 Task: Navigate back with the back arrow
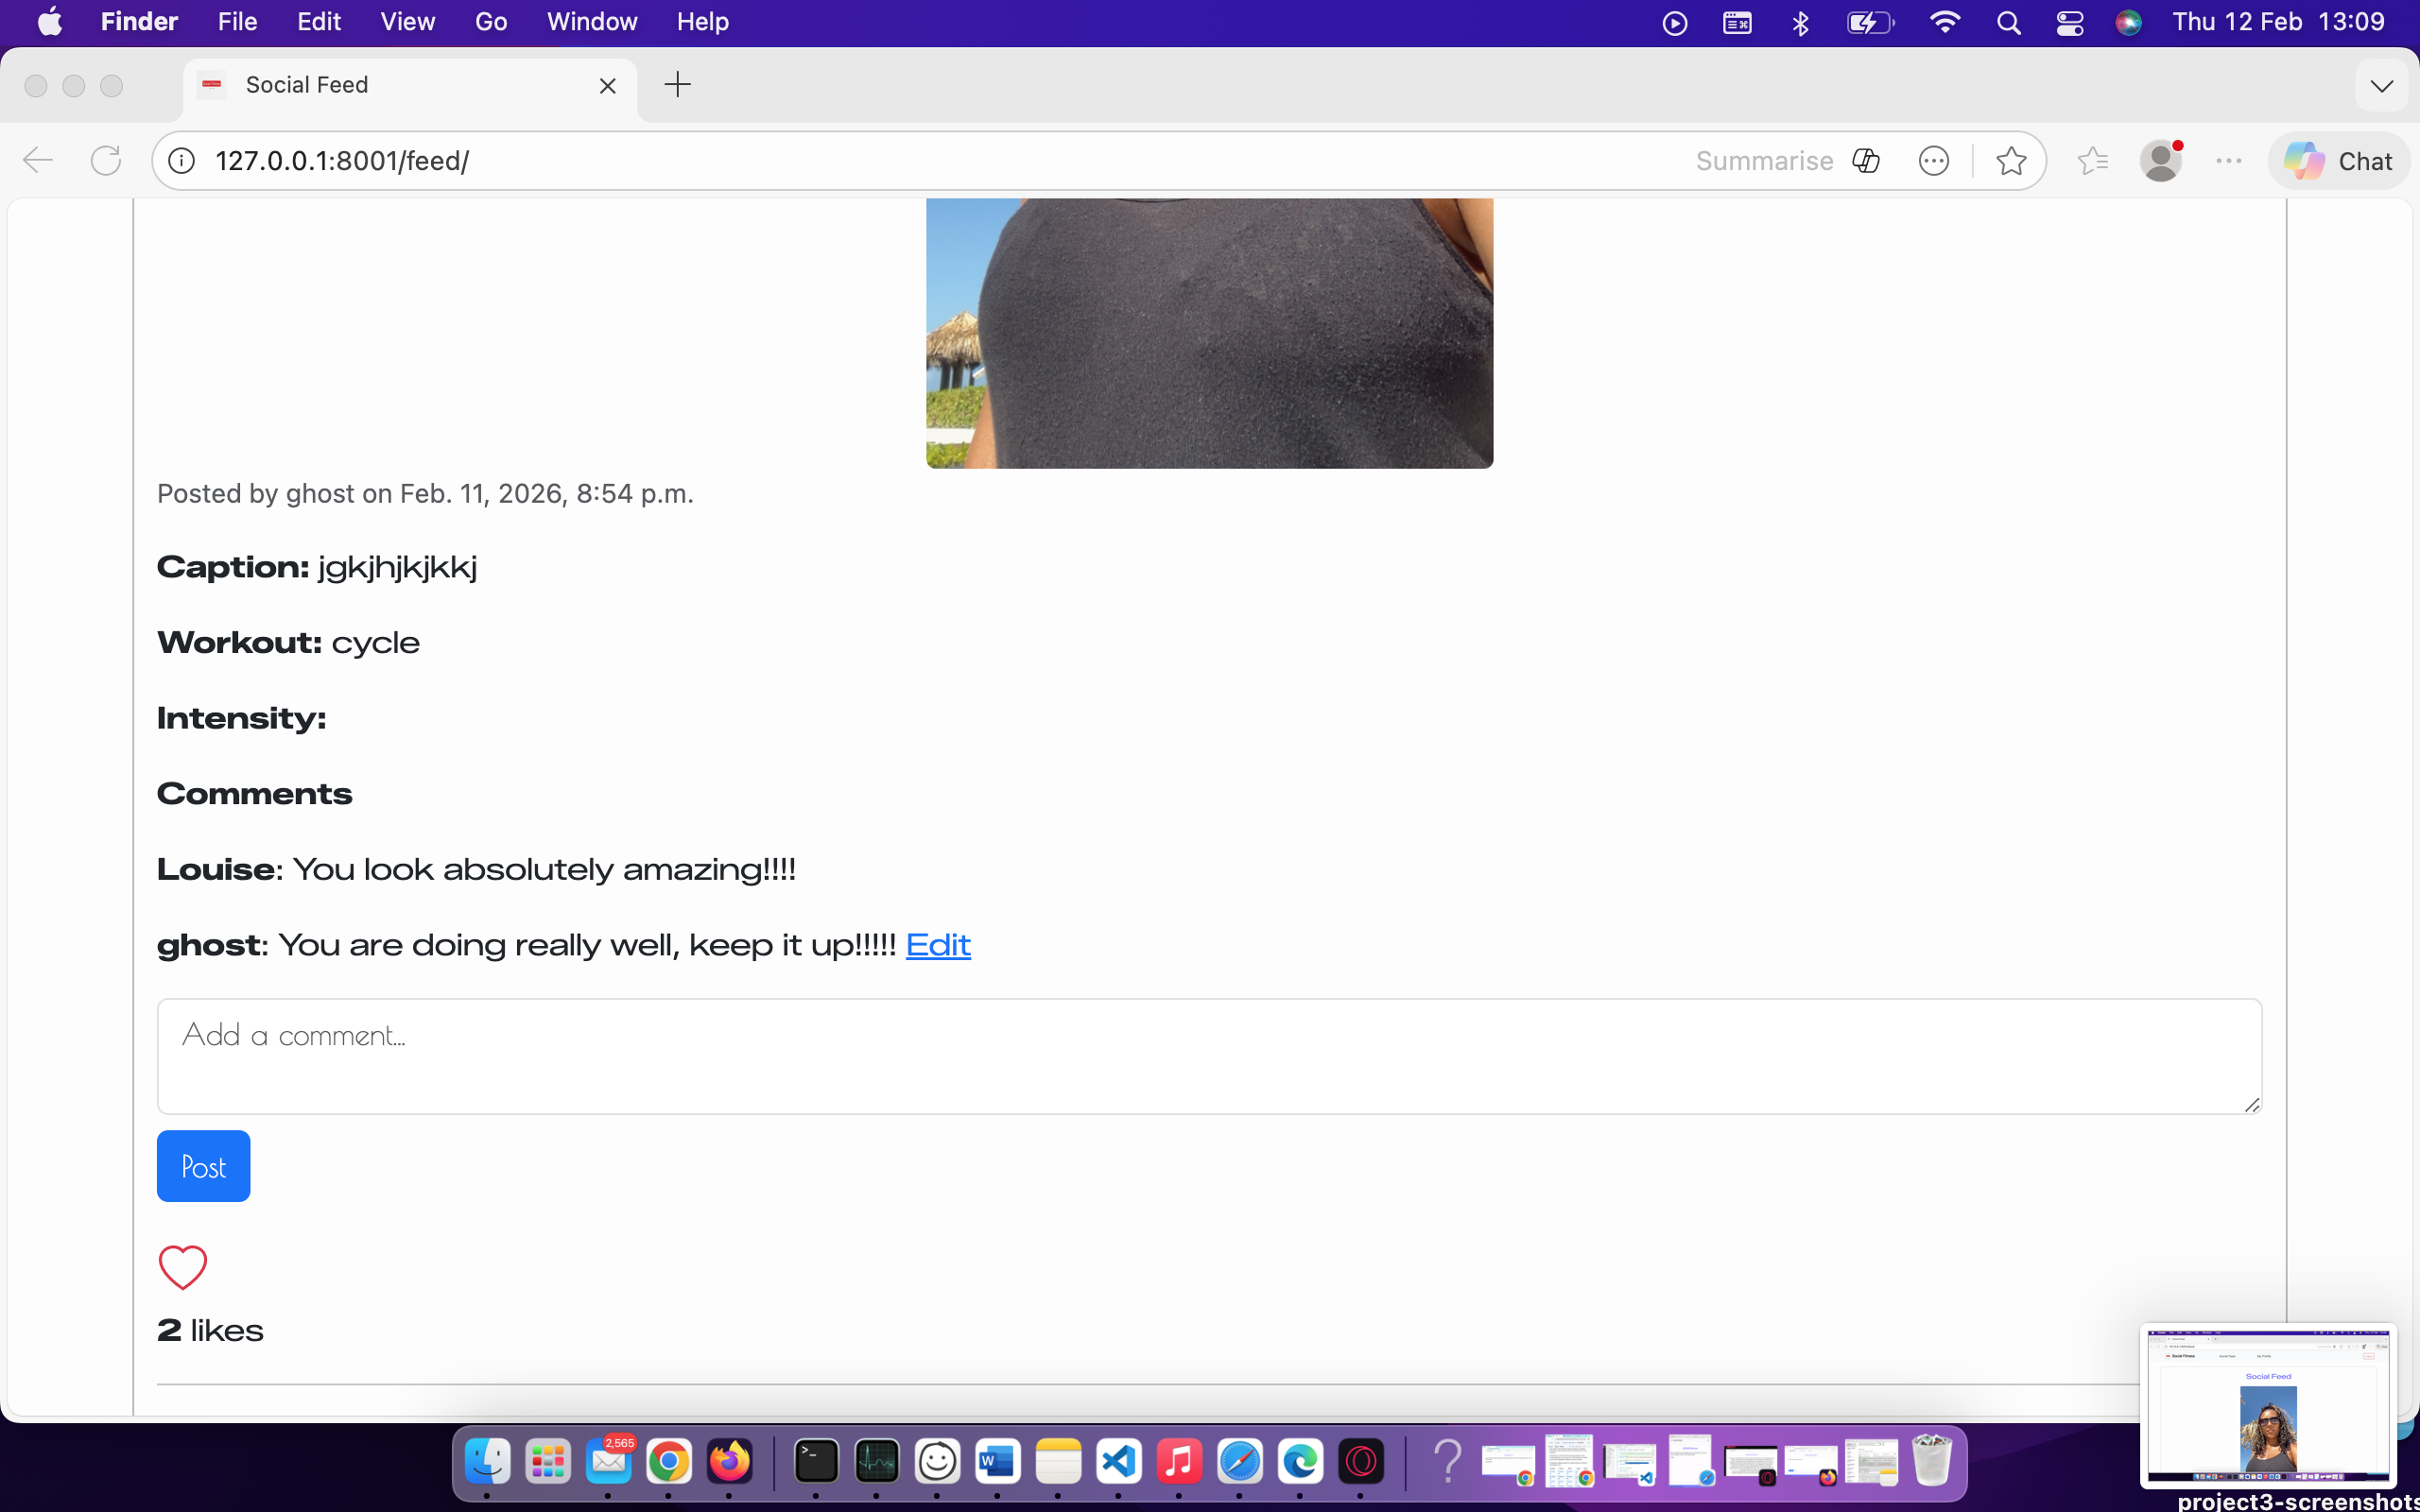[x=37, y=160]
